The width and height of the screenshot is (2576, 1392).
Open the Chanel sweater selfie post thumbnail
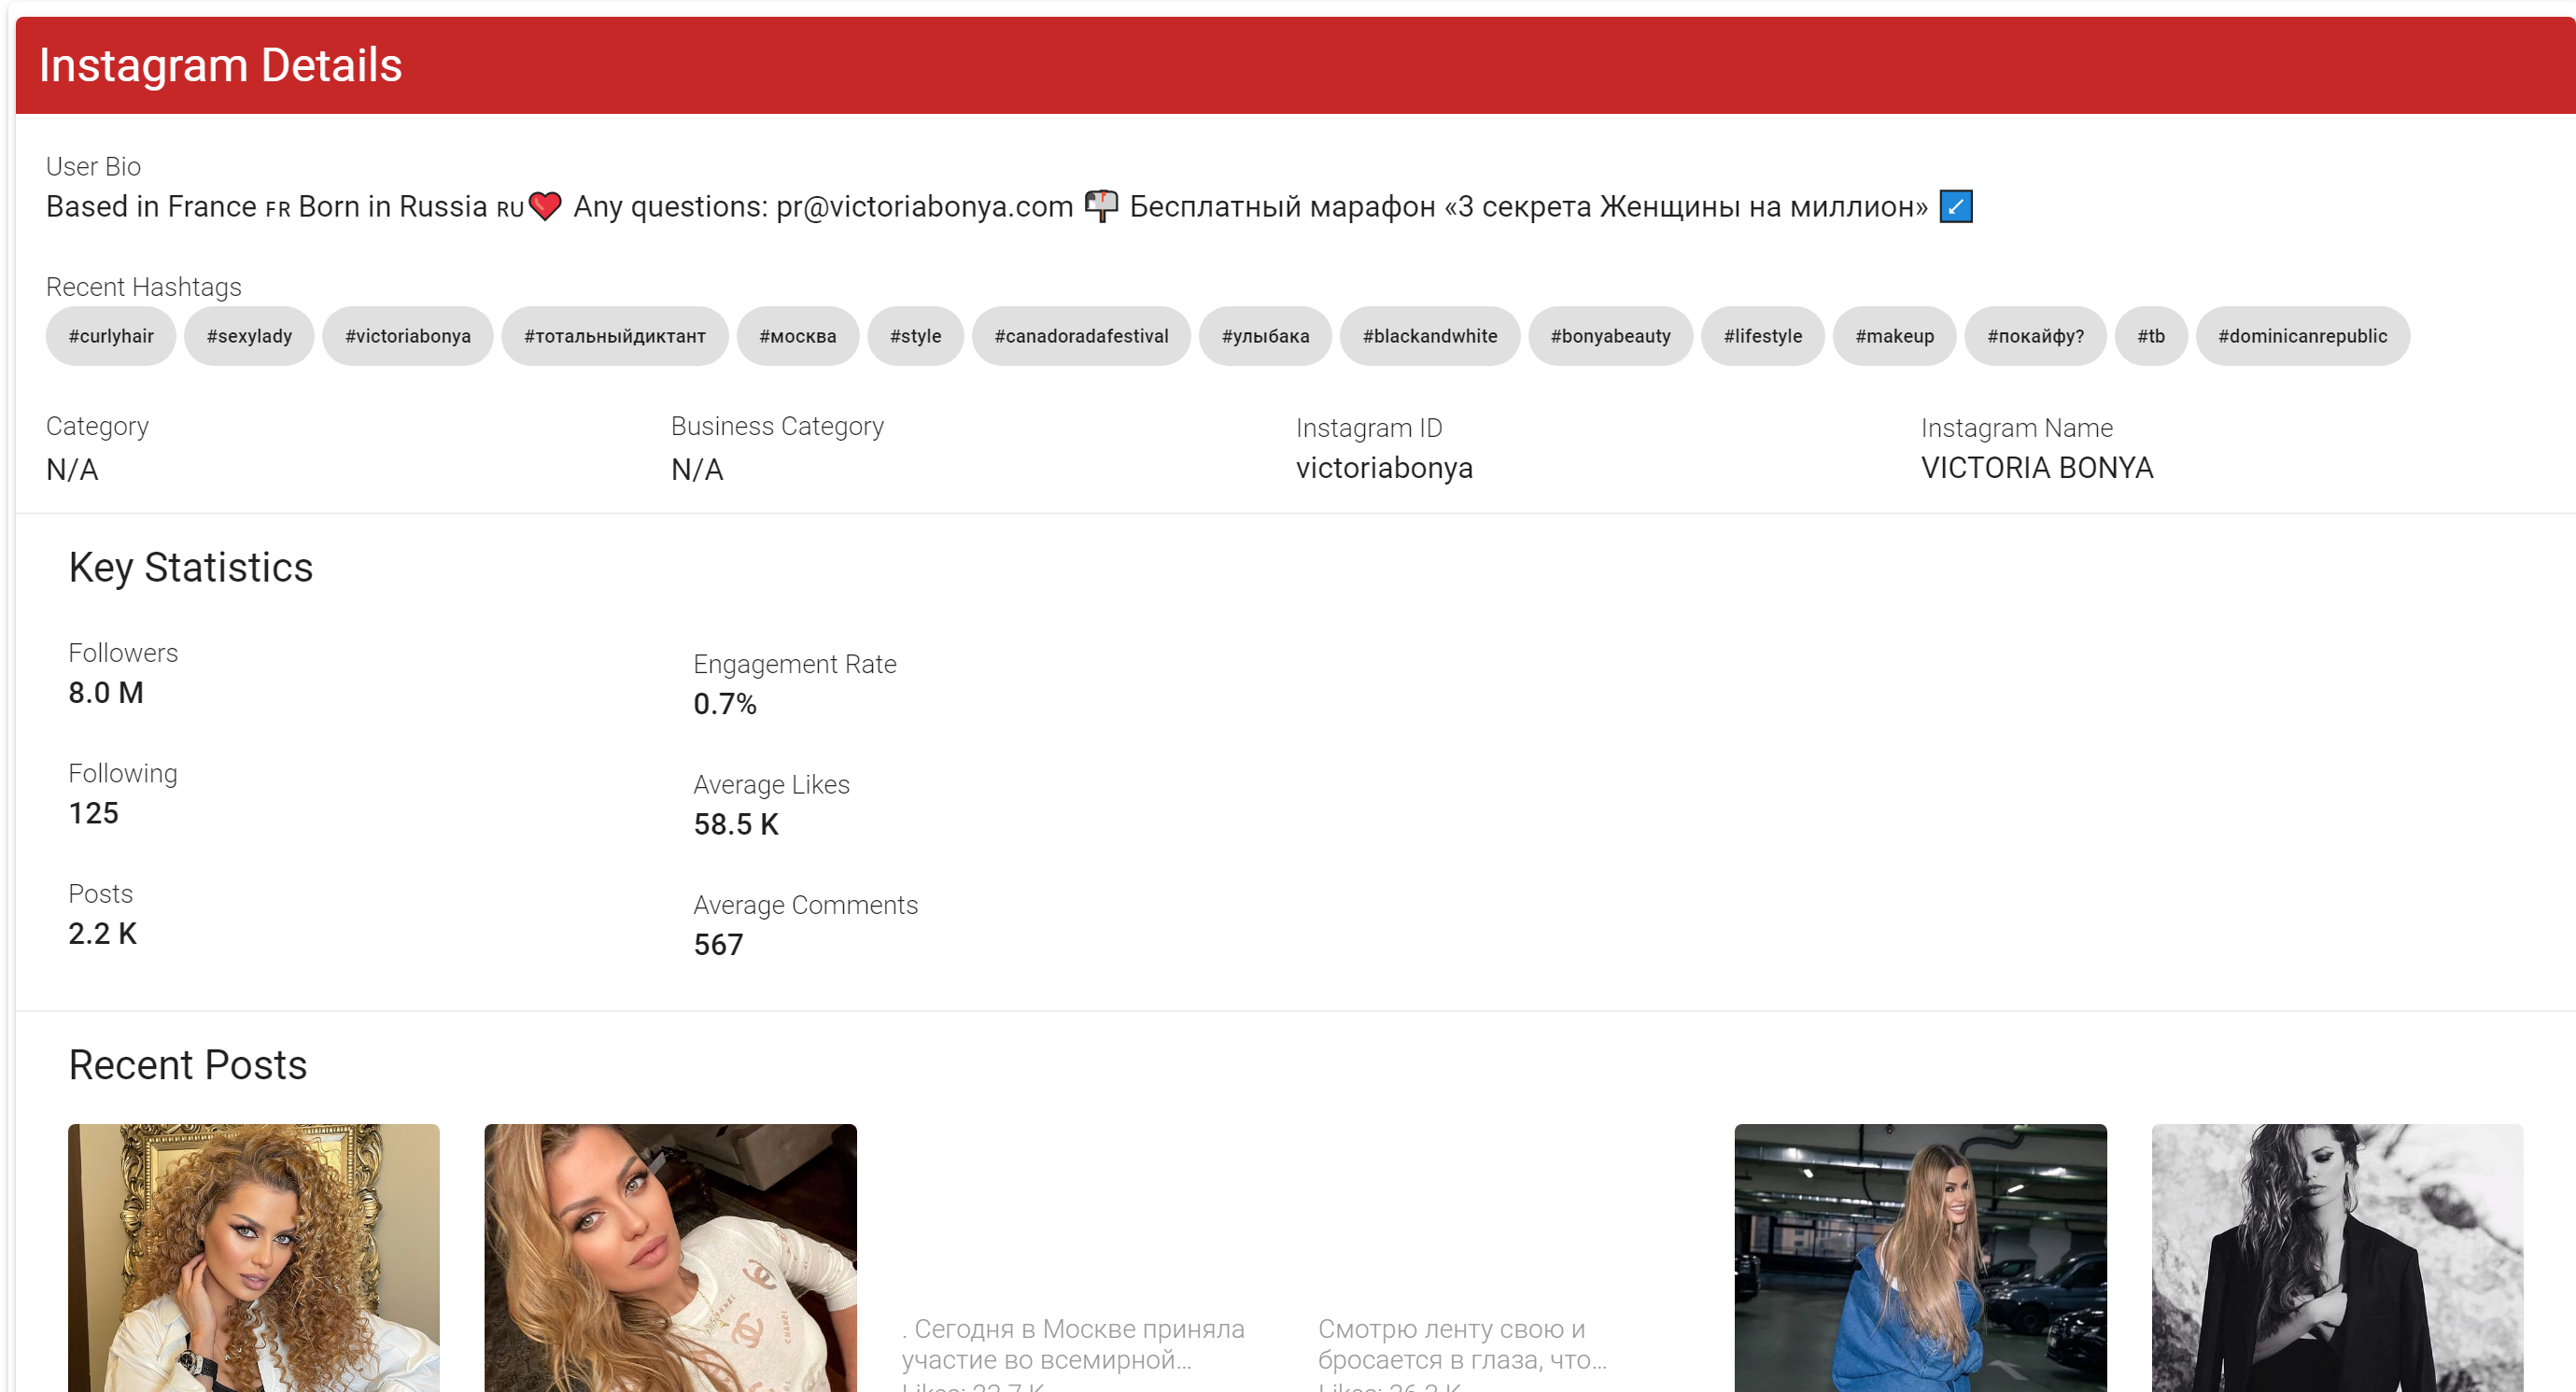click(670, 1258)
